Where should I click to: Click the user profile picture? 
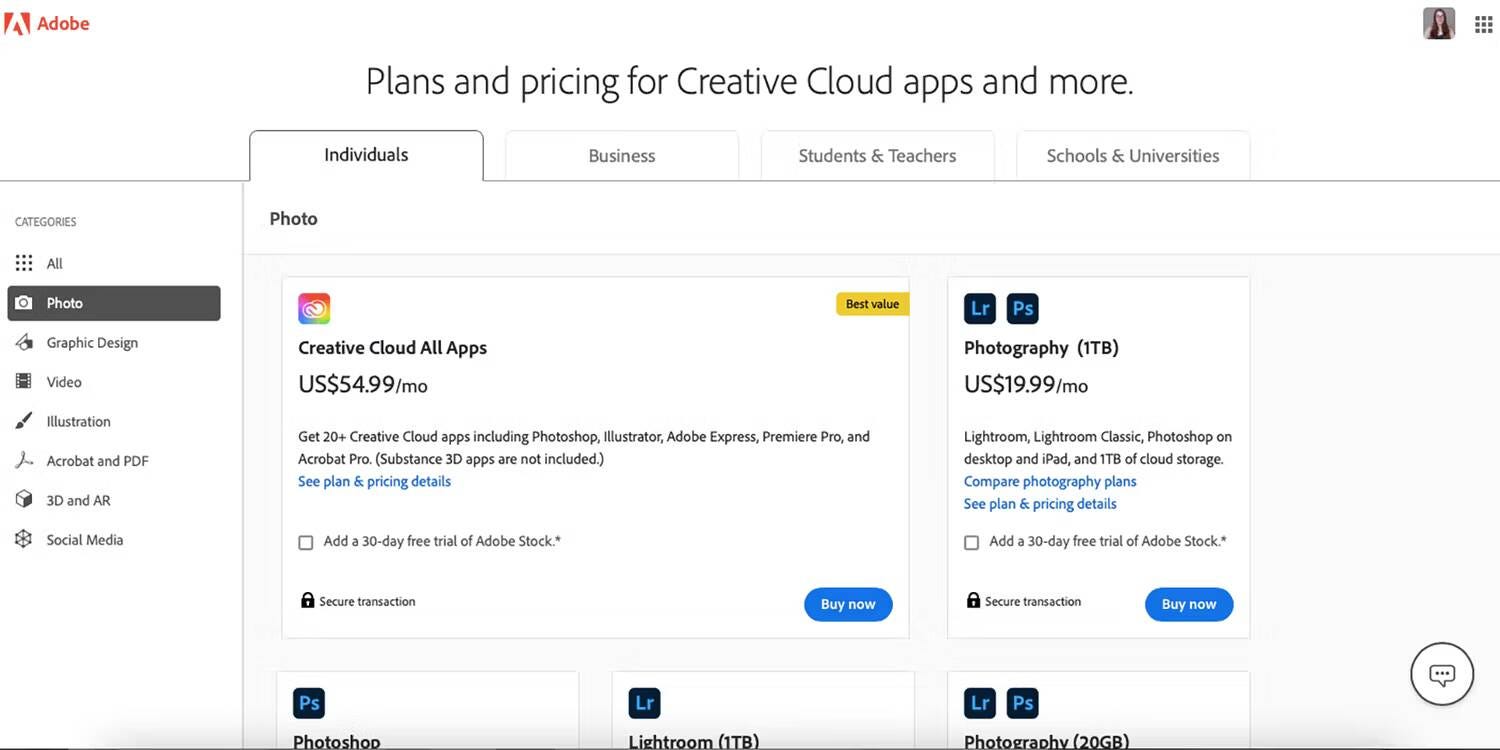tap(1438, 22)
